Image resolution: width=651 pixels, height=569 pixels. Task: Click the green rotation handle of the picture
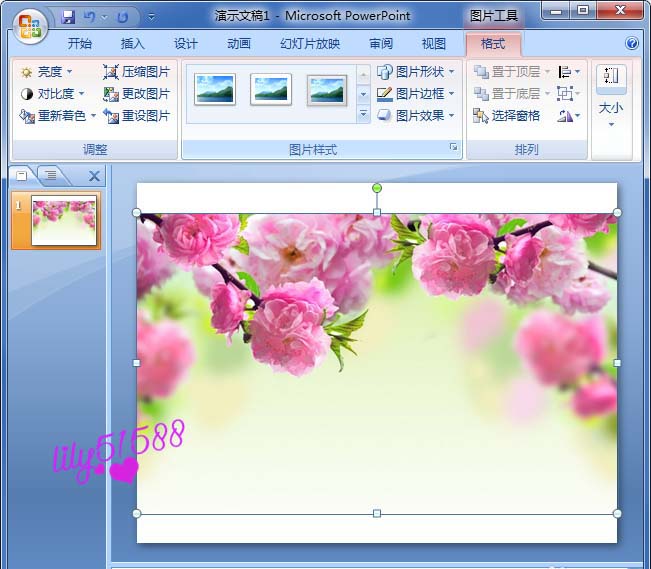pos(377,188)
